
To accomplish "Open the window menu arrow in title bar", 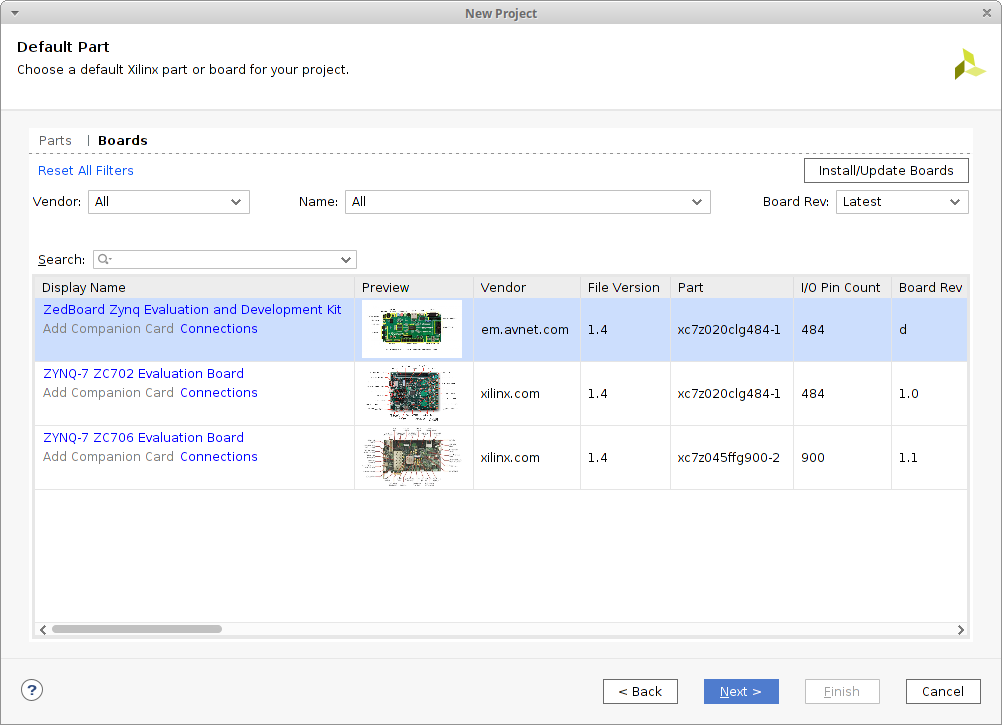I will pyautogui.click(x=14, y=13).
